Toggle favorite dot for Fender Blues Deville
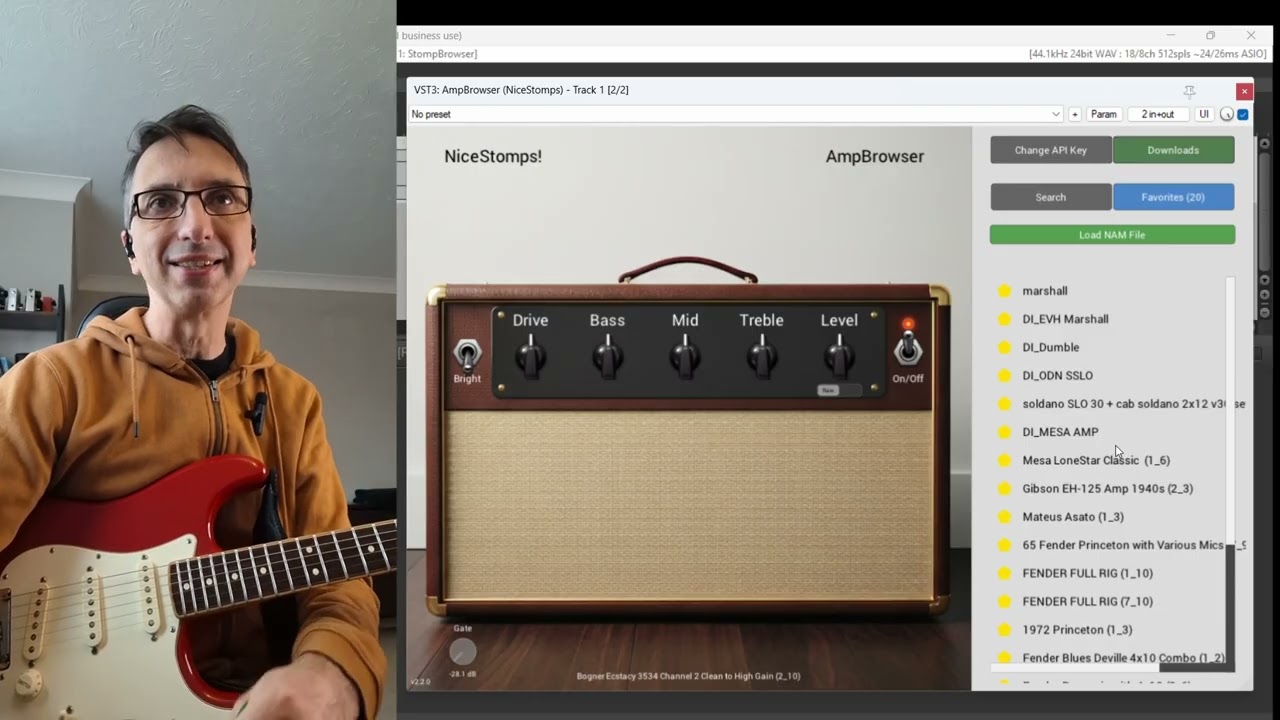Image resolution: width=1280 pixels, height=720 pixels. tap(1004, 658)
